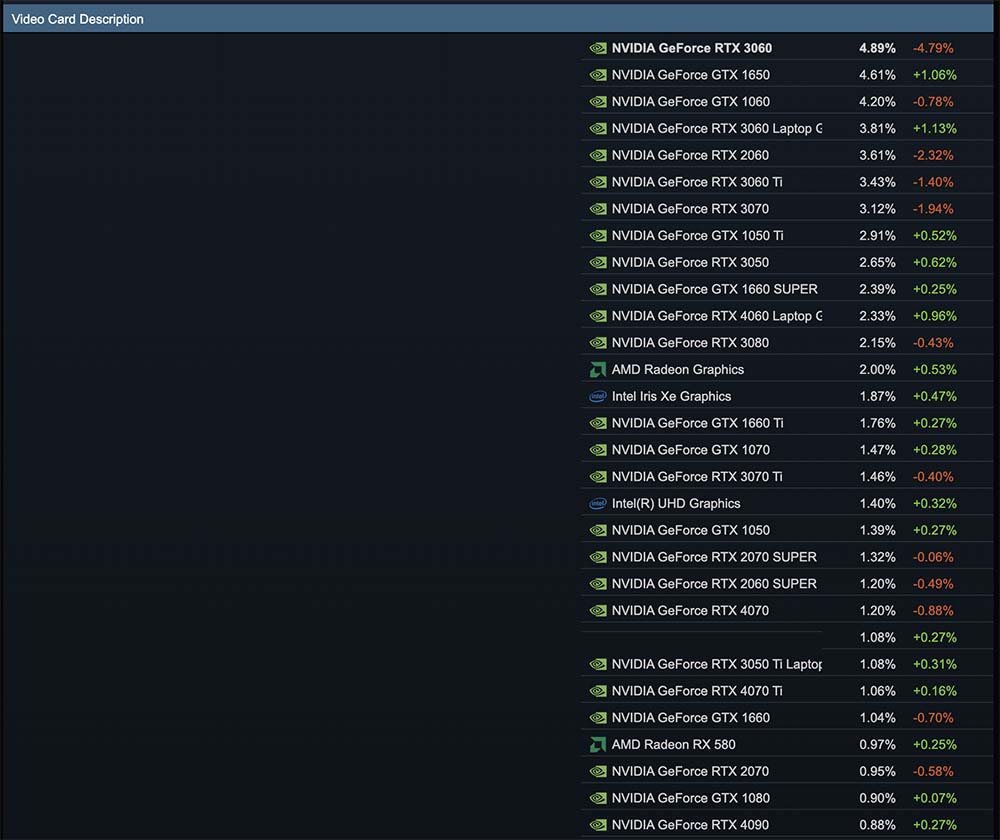Click AMD icon beside Radeon Graphics
The height and width of the screenshot is (840, 1000).
click(x=598, y=370)
